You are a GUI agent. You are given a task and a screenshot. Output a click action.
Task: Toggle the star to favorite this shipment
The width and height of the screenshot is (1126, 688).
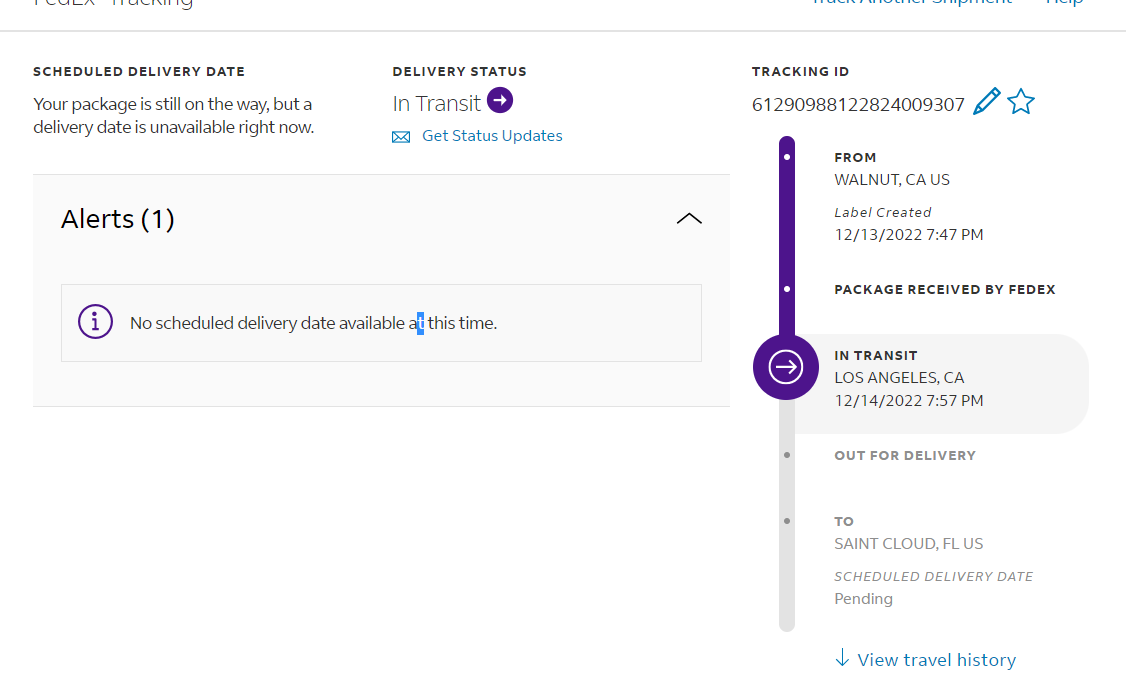click(1020, 102)
